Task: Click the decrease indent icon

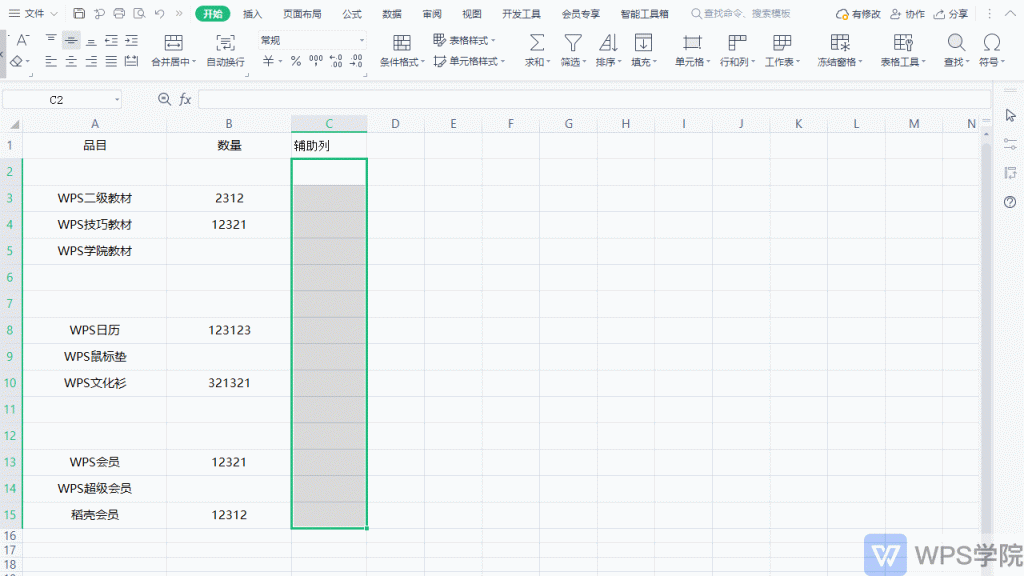Action: click(112, 40)
